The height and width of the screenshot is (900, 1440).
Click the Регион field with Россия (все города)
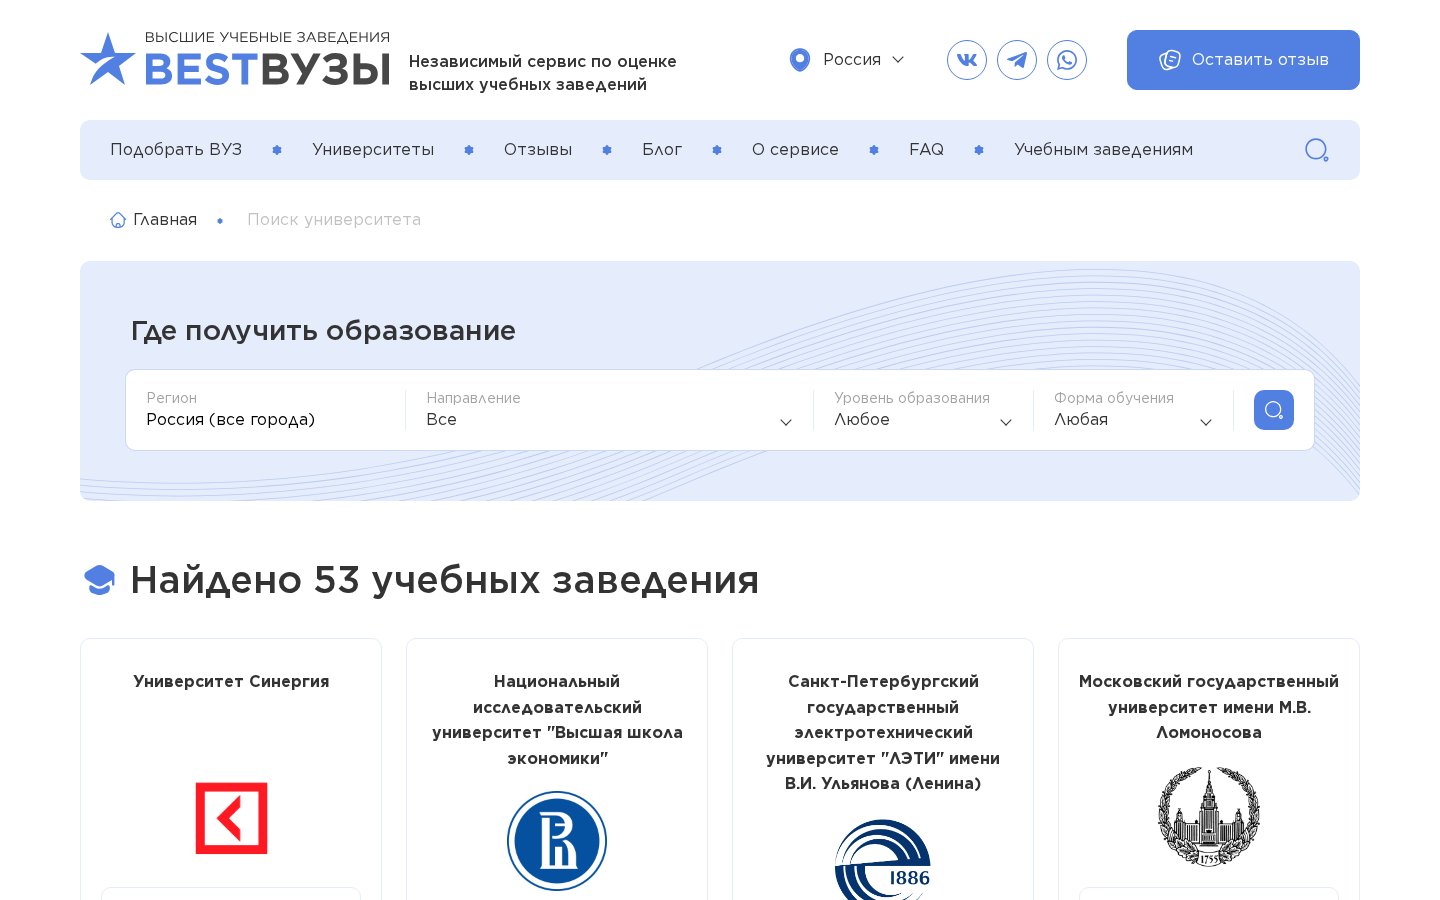[266, 410]
